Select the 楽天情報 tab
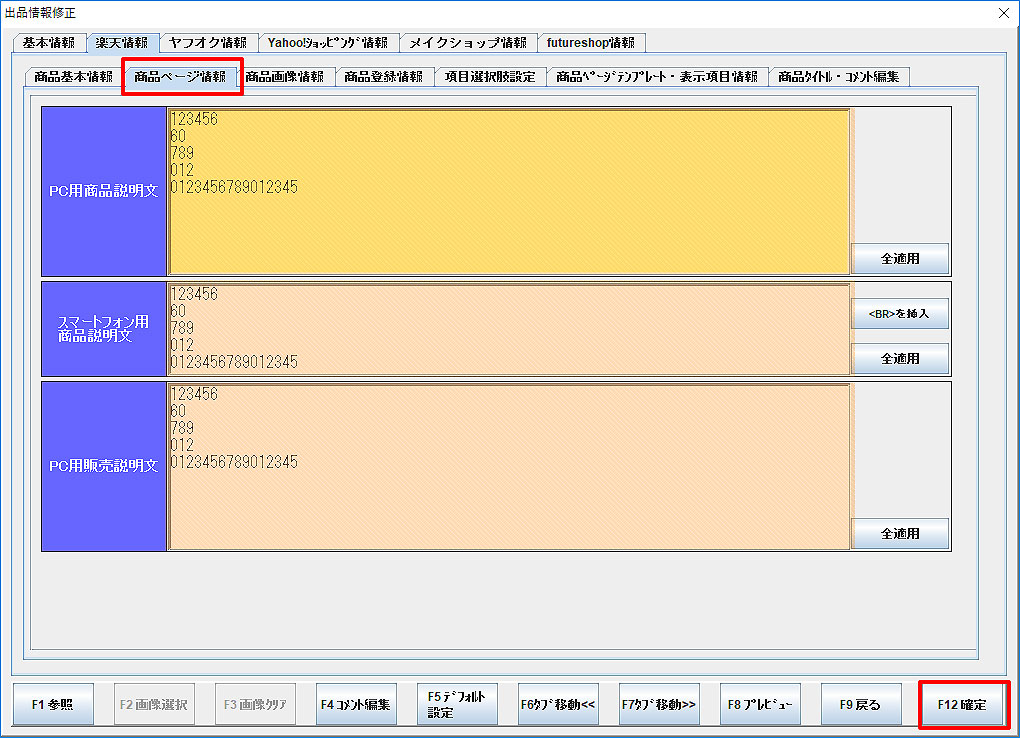This screenshot has width=1020, height=738. [122, 43]
